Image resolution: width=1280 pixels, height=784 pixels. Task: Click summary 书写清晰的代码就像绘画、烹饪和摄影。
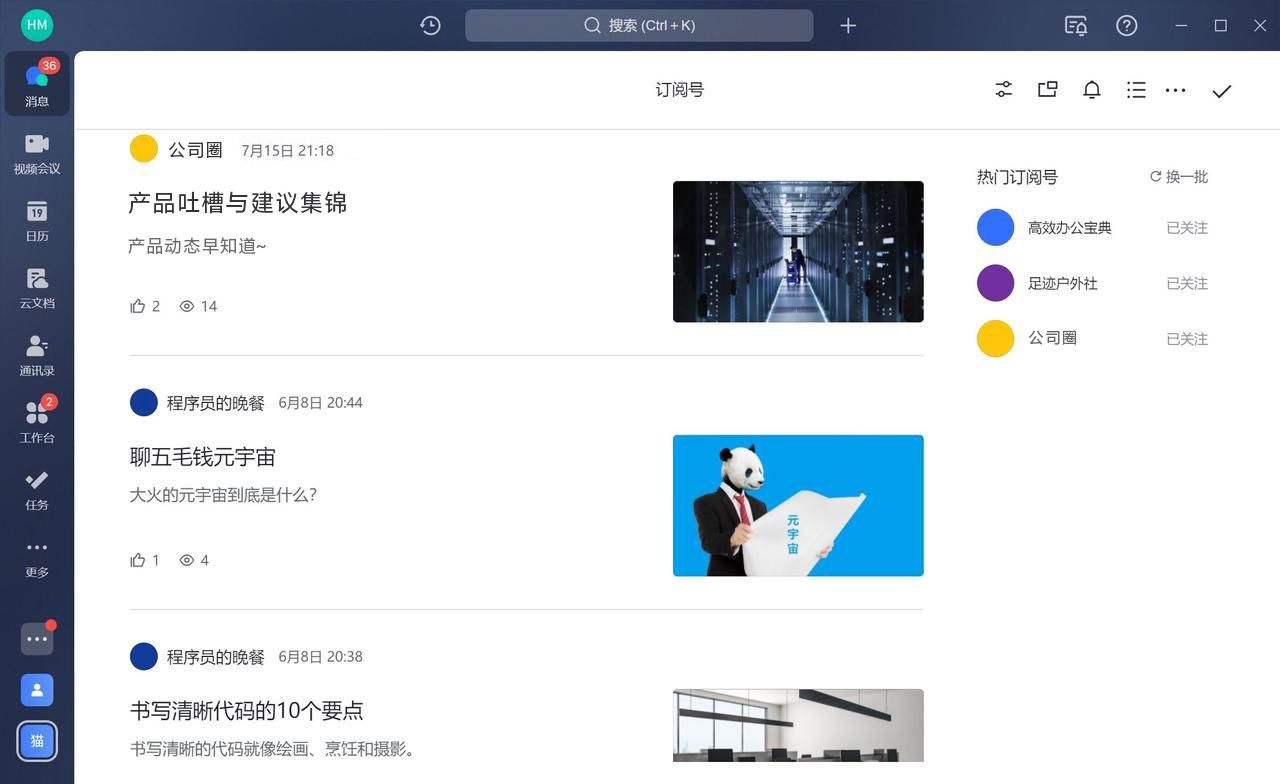[x=272, y=748]
